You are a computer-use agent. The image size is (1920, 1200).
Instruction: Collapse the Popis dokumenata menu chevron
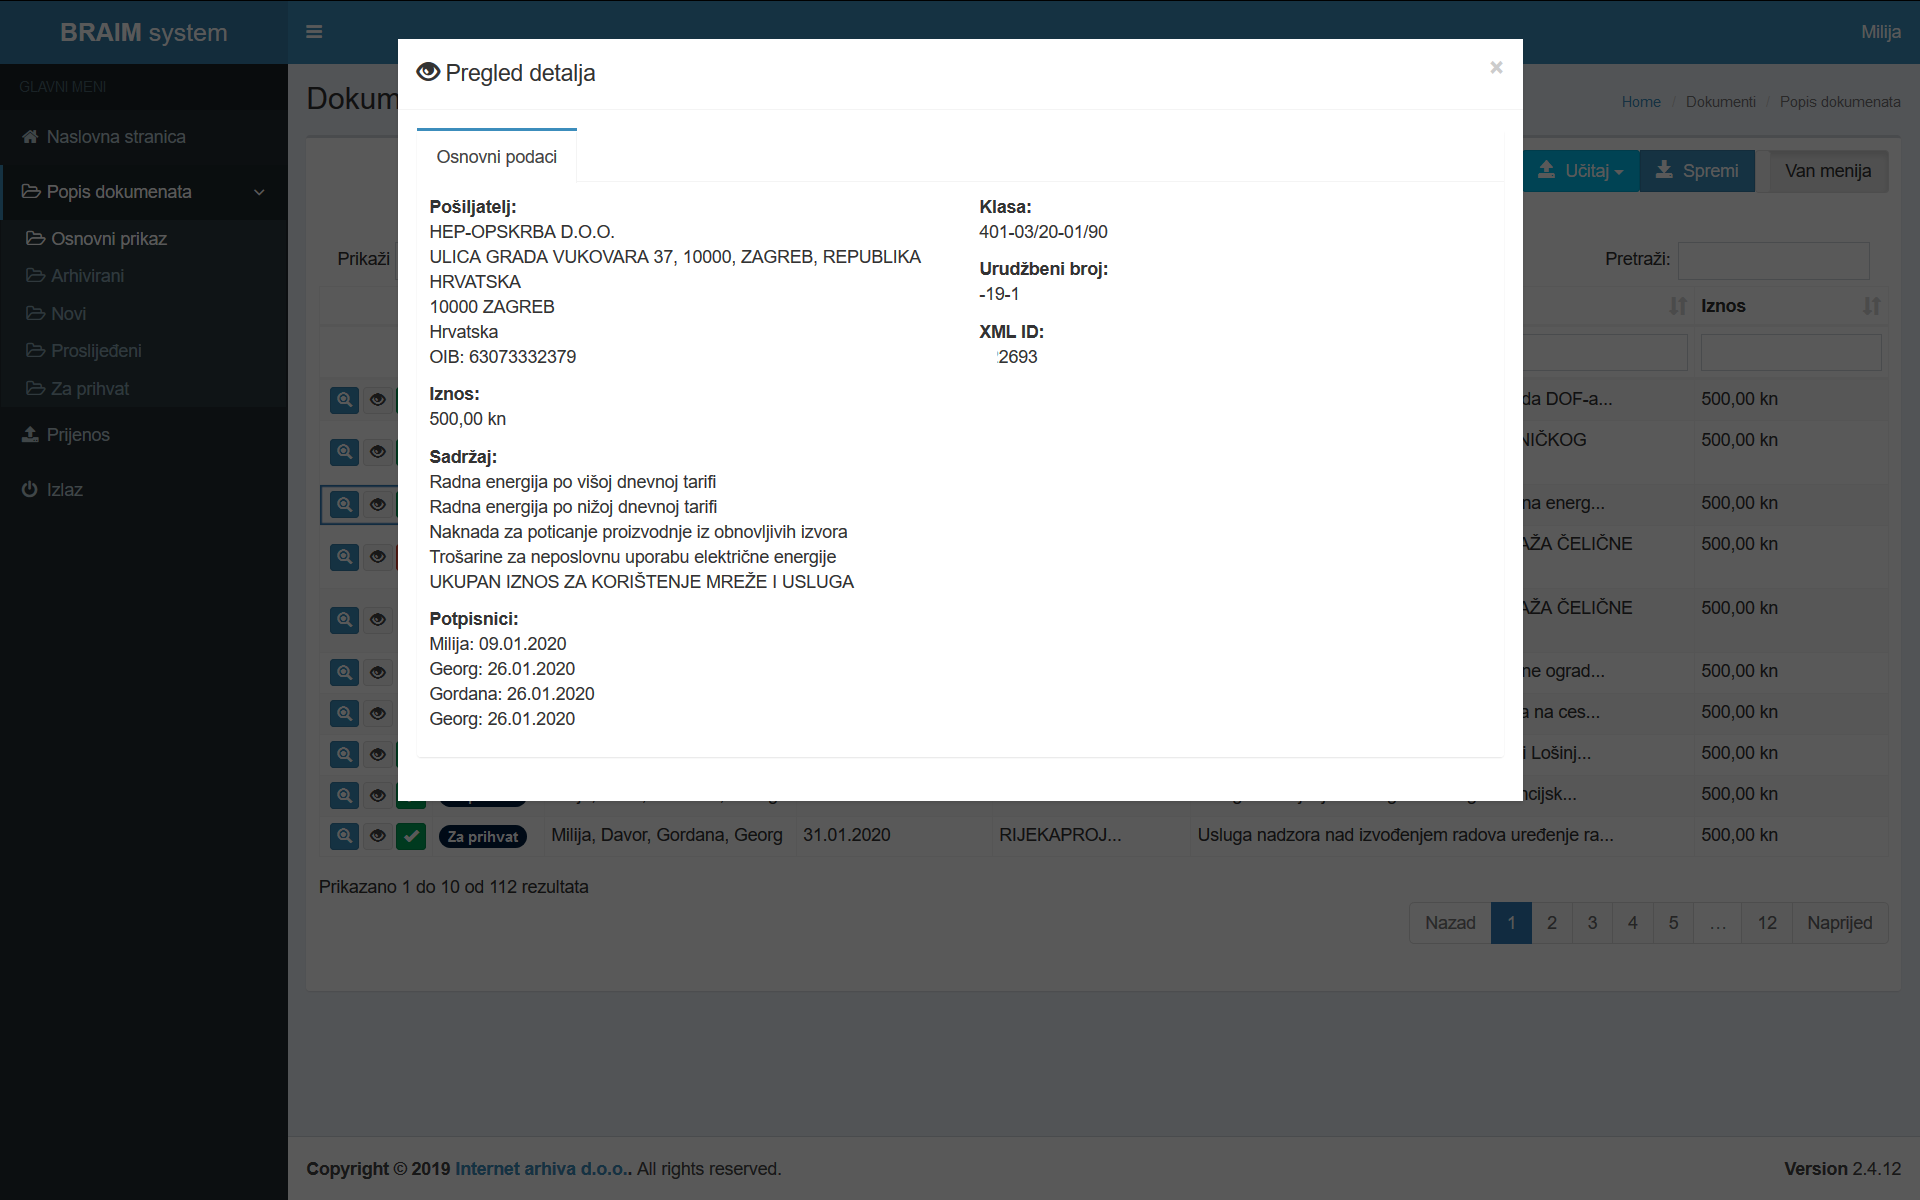pyautogui.click(x=259, y=192)
